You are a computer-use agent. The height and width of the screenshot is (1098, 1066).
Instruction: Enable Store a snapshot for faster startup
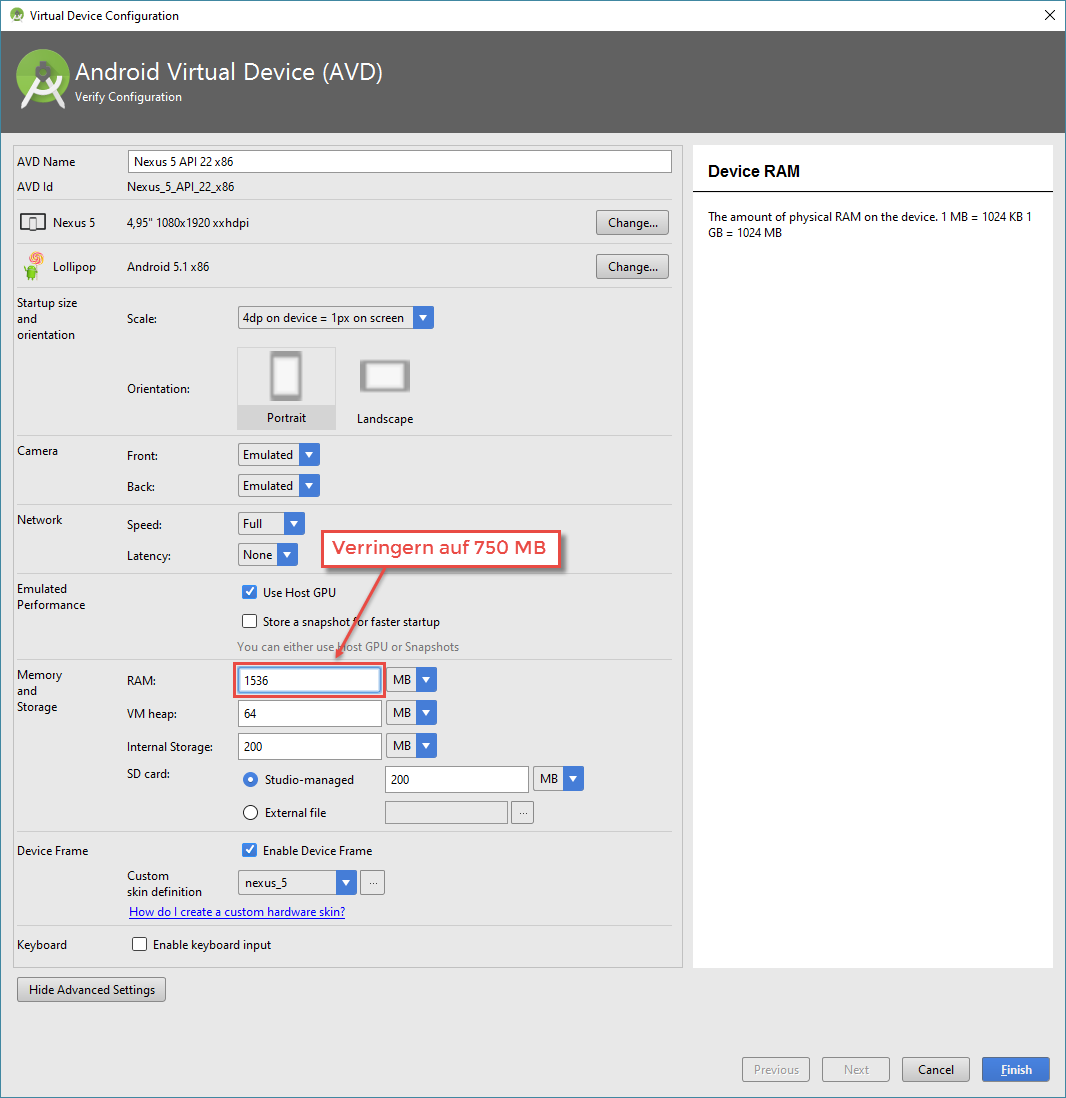pos(249,622)
